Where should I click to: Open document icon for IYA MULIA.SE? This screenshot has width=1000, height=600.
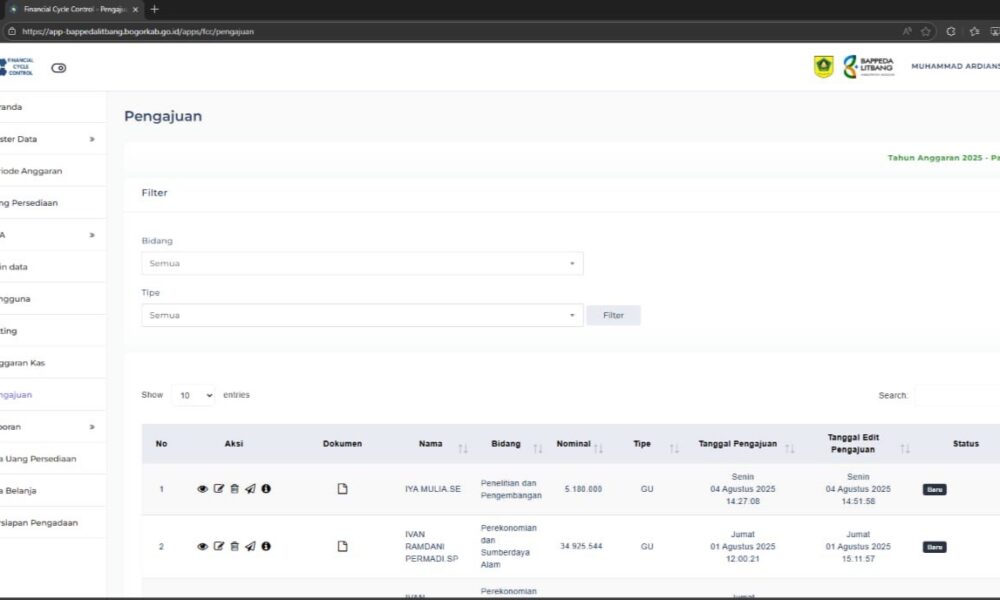(x=342, y=489)
